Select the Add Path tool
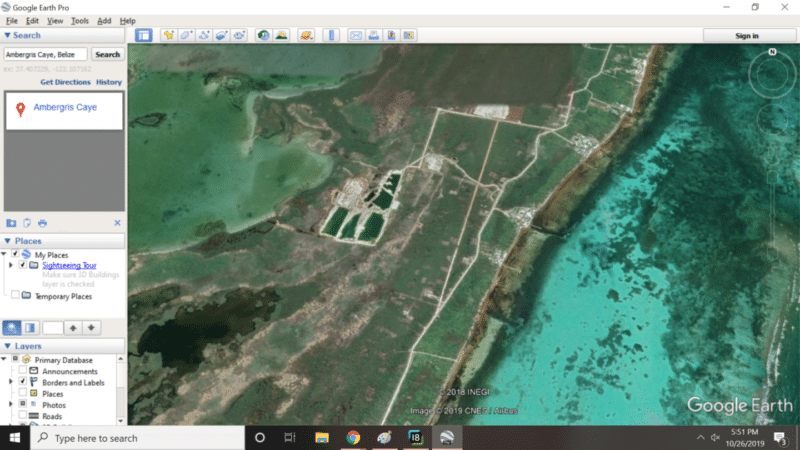Viewport: 800px width, 450px height. (x=204, y=35)
